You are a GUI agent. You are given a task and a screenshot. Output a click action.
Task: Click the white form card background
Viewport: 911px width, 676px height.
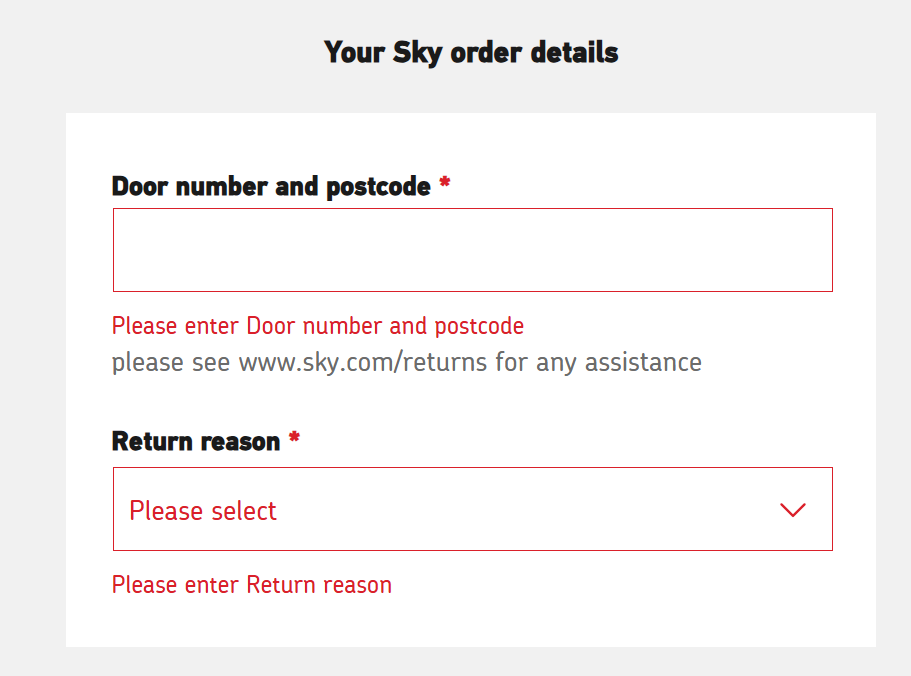point(472,620)
